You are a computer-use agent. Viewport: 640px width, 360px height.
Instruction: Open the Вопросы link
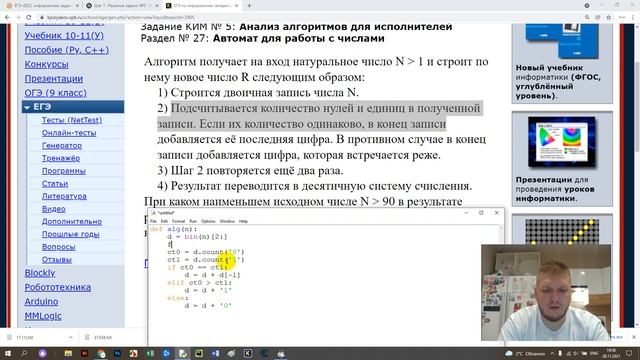[x=58, y=247]
